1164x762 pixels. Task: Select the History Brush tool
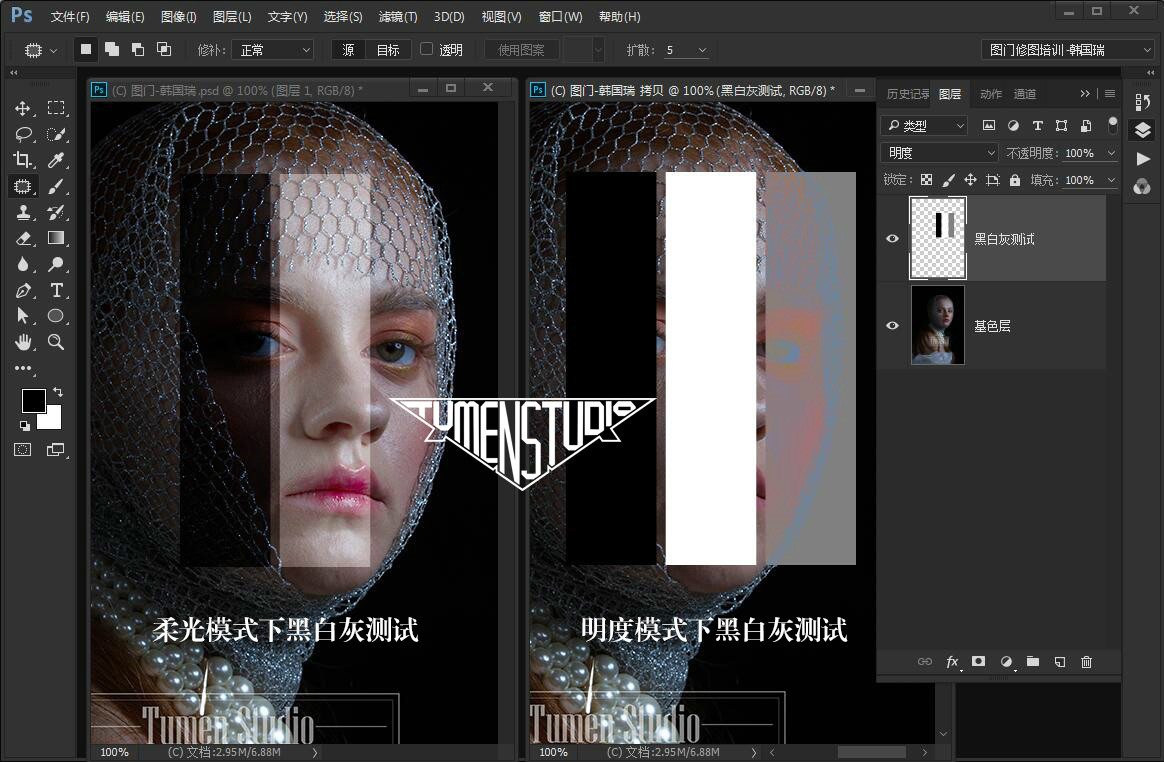(x=56, y=212)
